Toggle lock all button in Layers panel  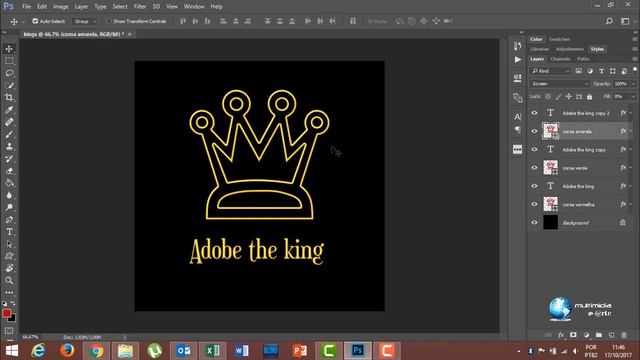589,97
